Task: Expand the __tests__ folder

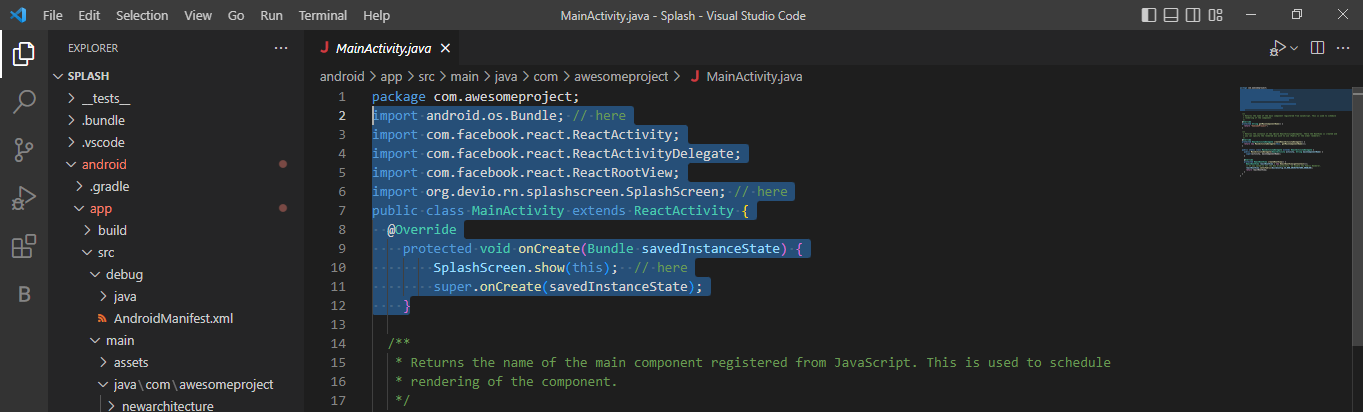Action: pos(176,98)
